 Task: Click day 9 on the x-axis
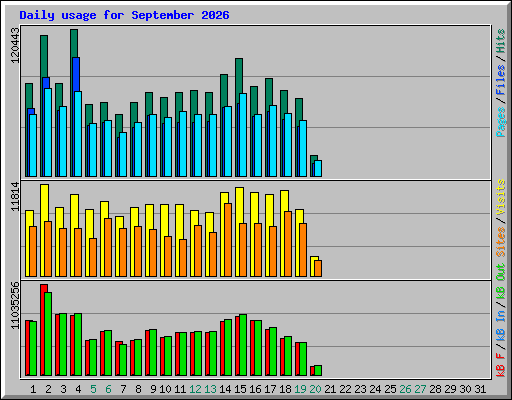(x=153, y=389)
